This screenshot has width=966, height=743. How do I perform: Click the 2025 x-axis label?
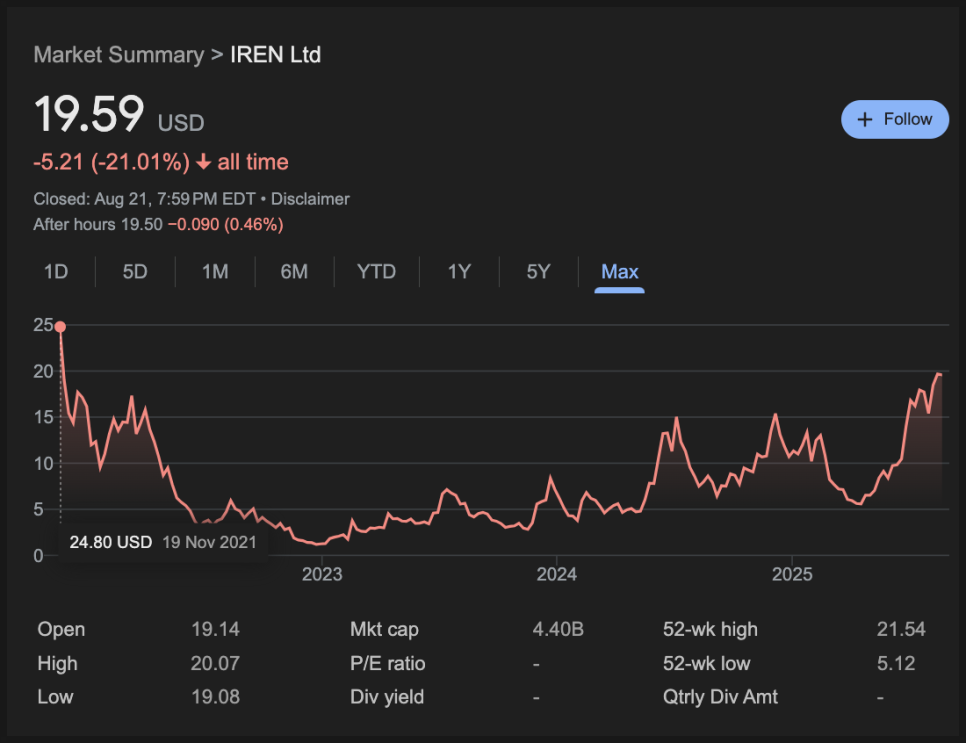click(792, 574)
